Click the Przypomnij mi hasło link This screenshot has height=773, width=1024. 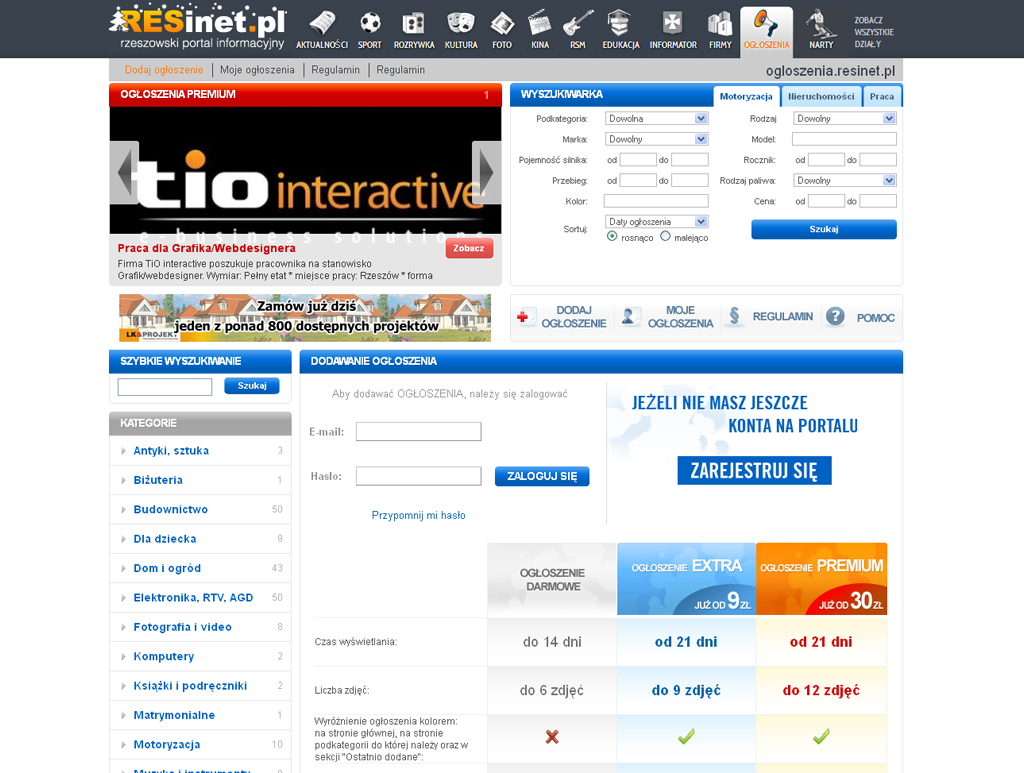pos(419,515)
